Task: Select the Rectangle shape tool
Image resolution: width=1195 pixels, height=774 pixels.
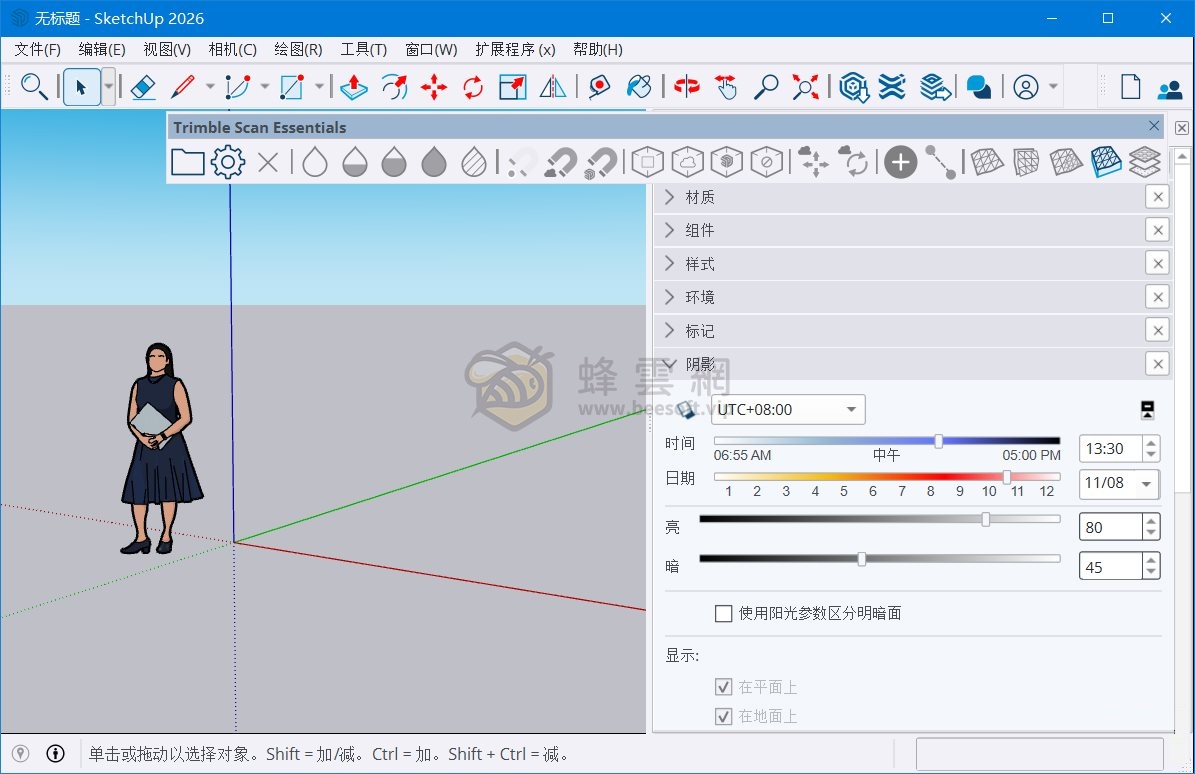Action: point(292,87)
